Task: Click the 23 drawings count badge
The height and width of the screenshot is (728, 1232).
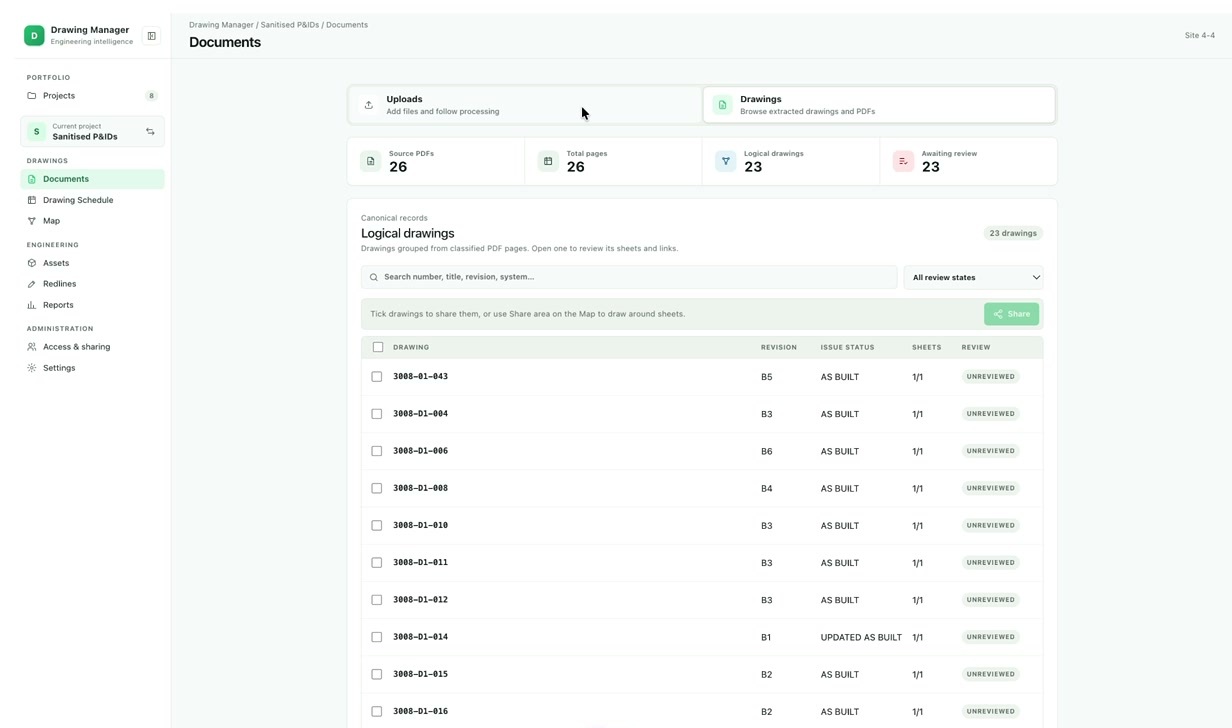Action: 1013,233
